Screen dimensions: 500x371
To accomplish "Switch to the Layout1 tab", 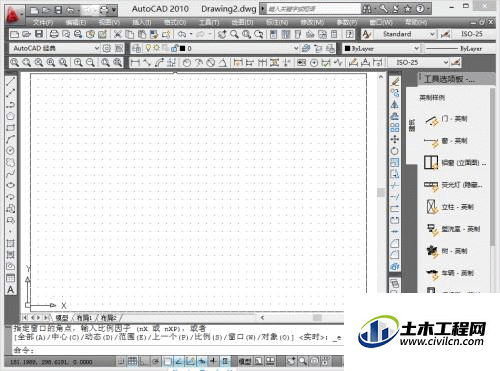I will click(x=85, y=318).
